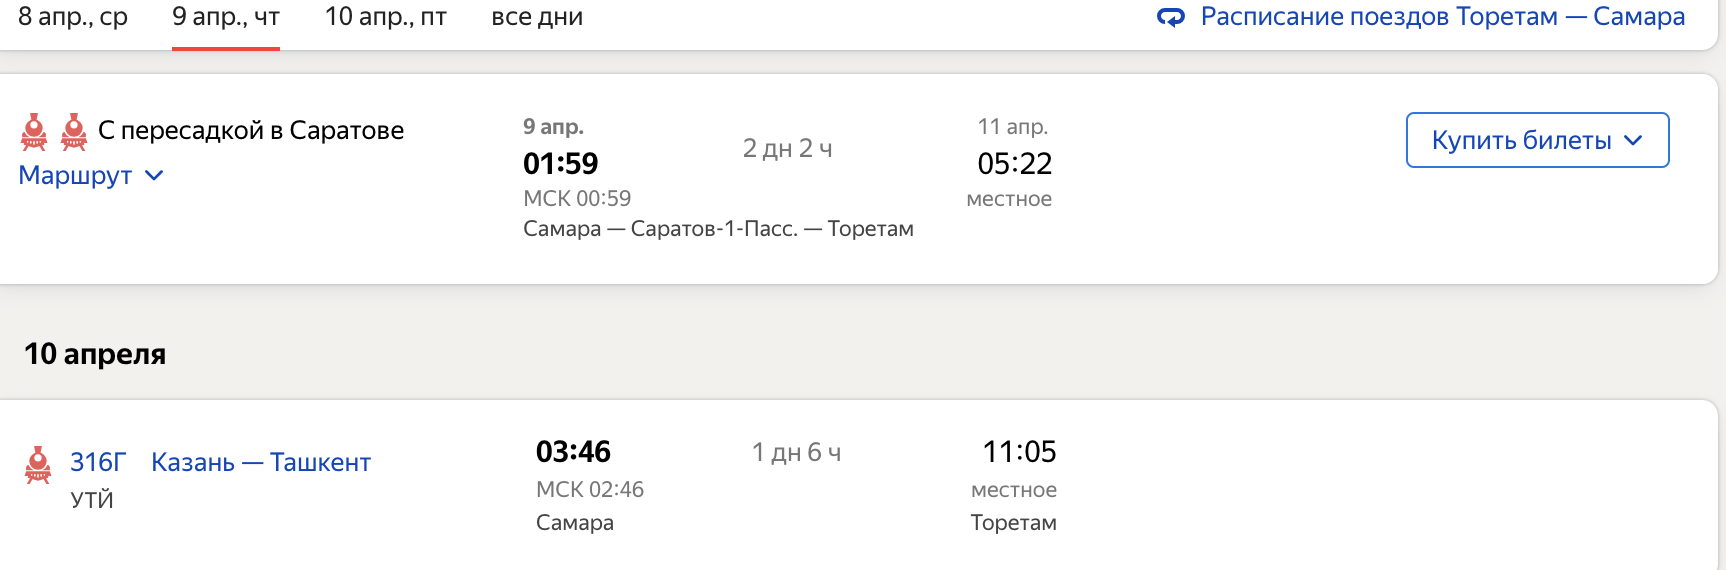The image size is (1726, 570).
Task: Click the С пересадкой в Саратове label
Action: click(251, 130)
